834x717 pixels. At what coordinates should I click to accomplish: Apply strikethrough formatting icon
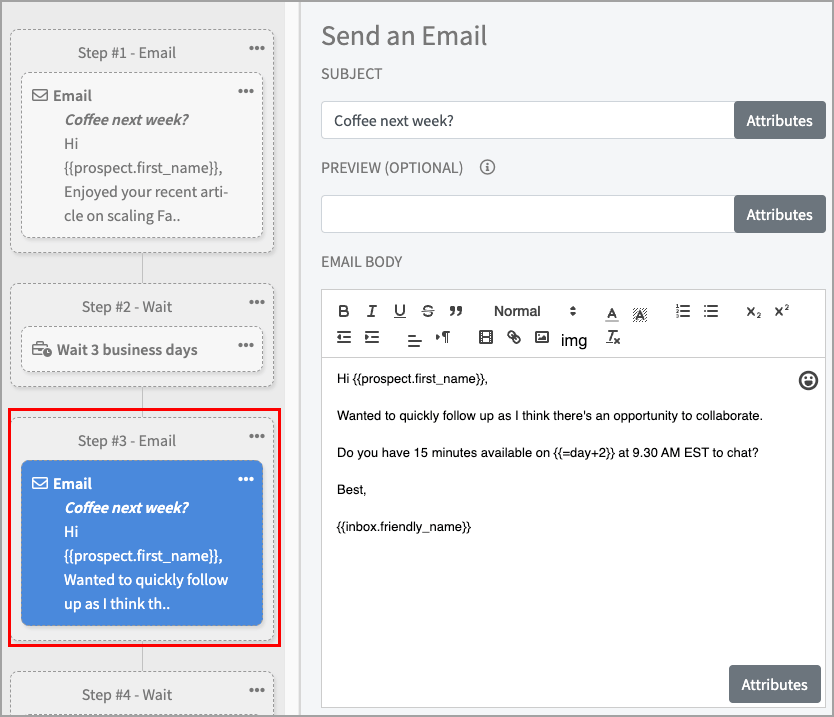(x=428, y=311)
